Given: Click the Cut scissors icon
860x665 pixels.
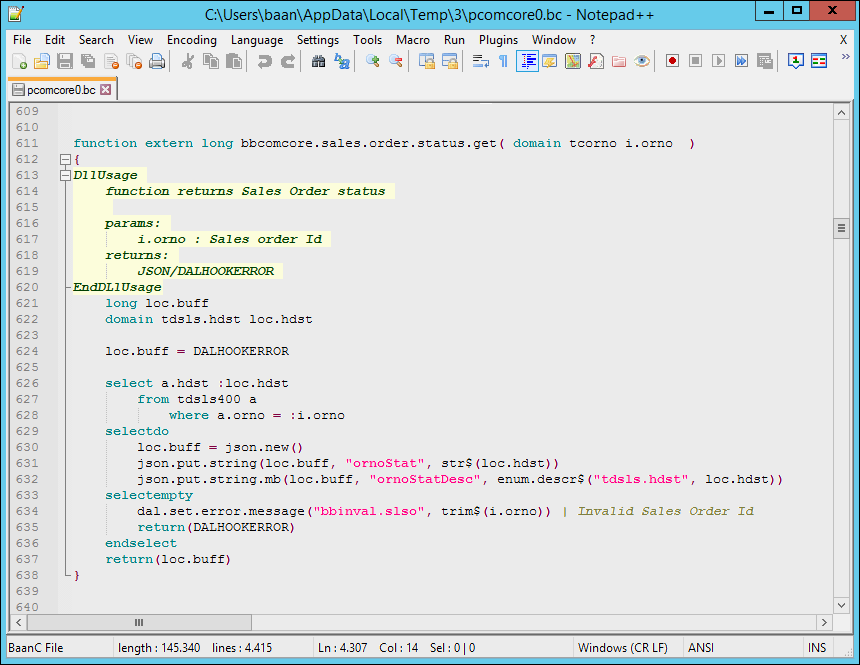Looking at the screenshot, I should [x=187, y=61].
